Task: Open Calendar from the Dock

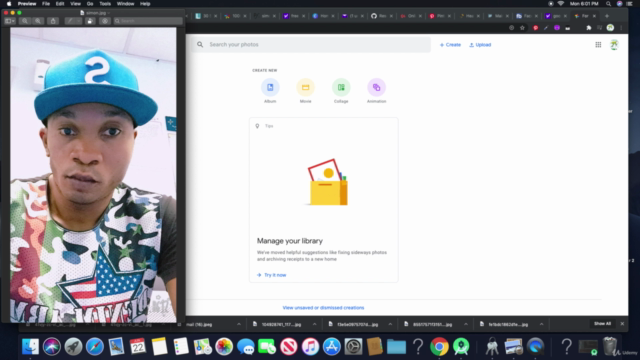Action: coord(138,347)
